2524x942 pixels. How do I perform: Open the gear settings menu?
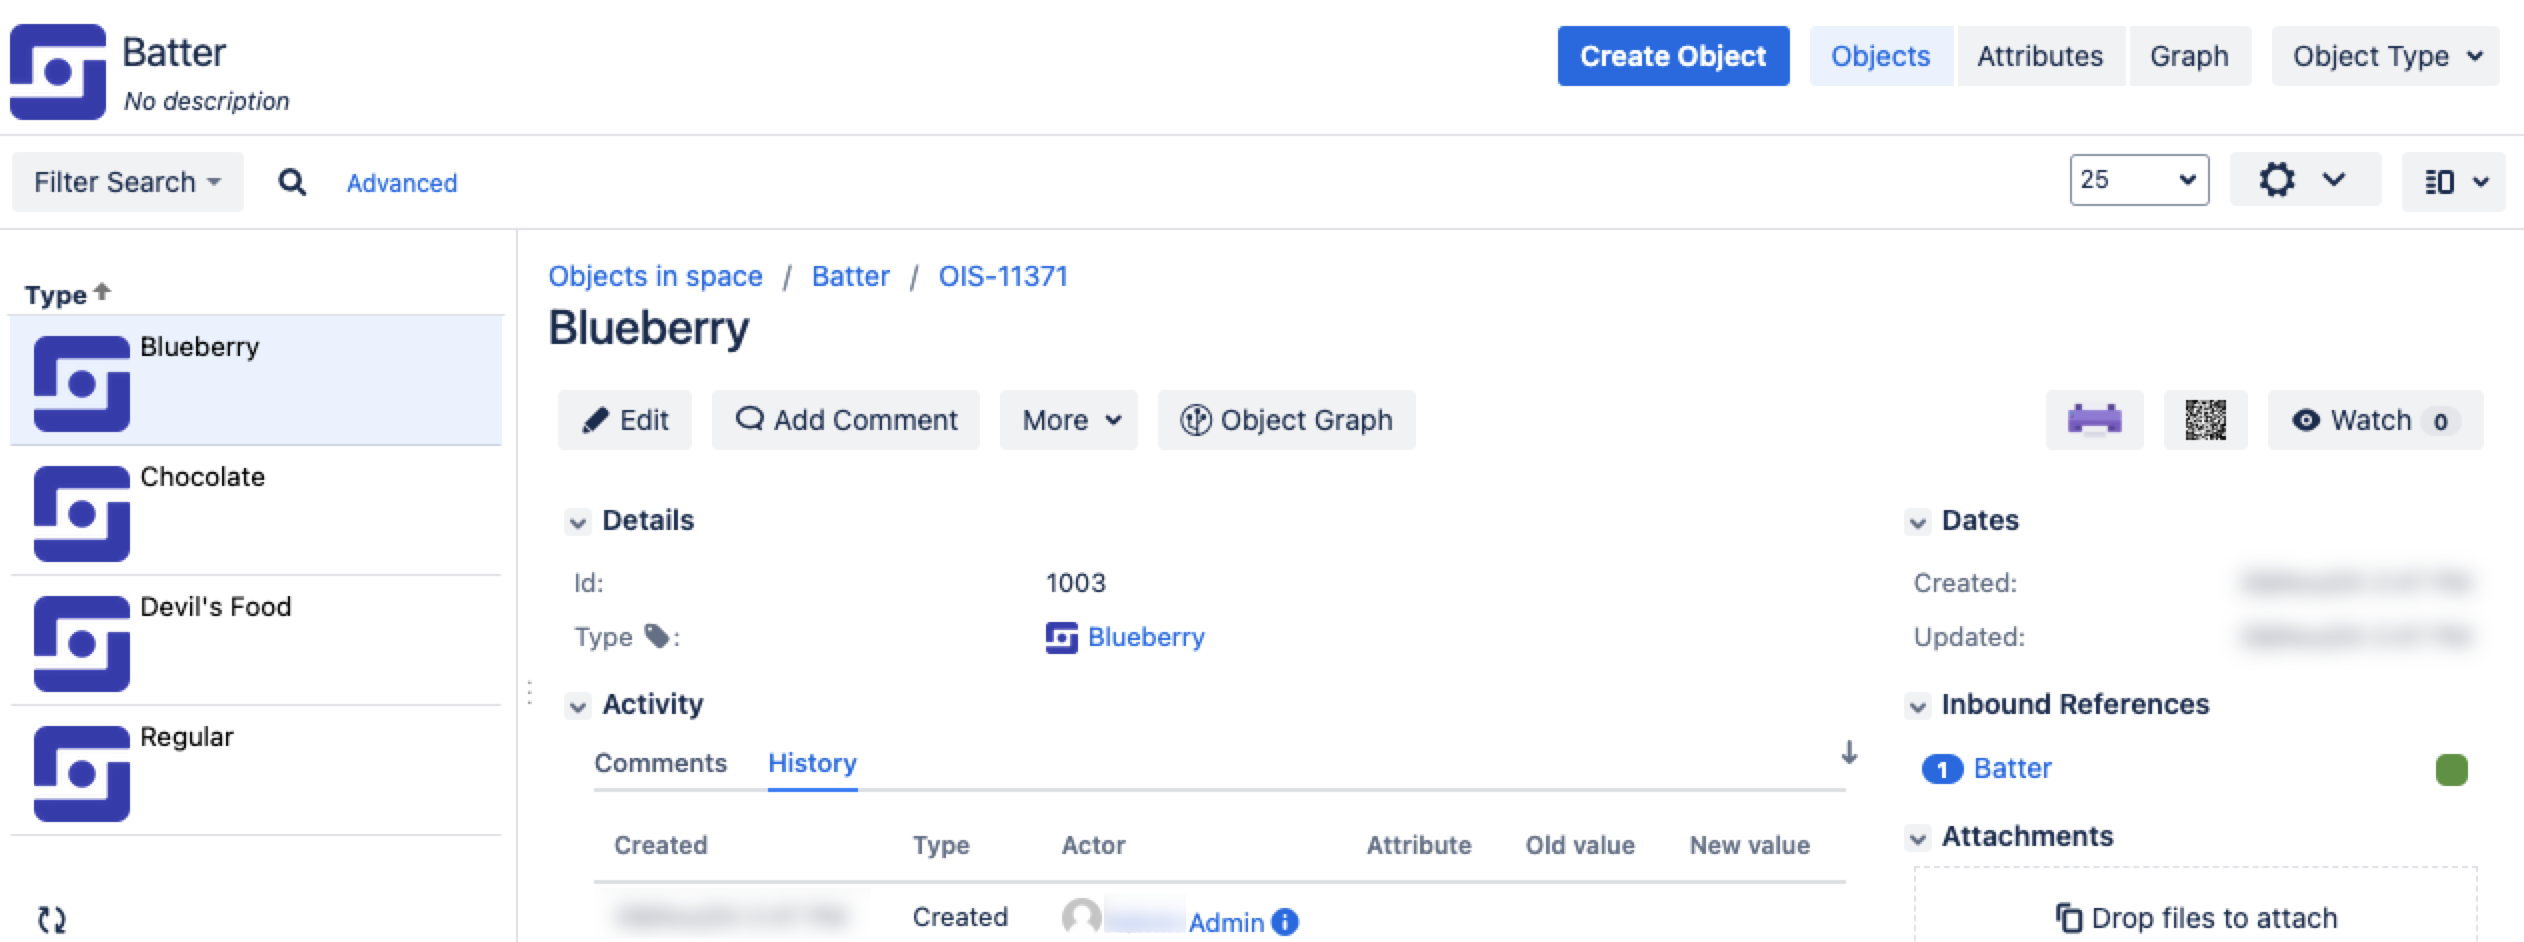[x=2304, y=180]
